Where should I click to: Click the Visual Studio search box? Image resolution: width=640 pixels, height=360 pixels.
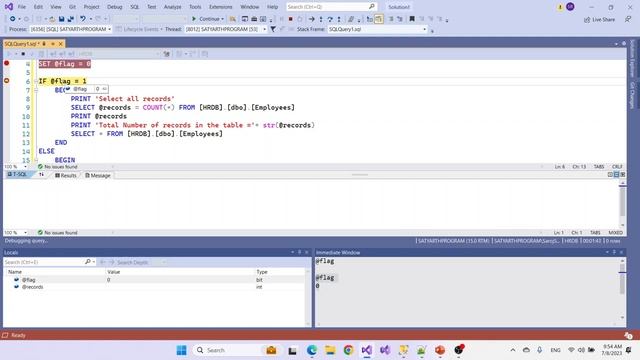(331, 7)
